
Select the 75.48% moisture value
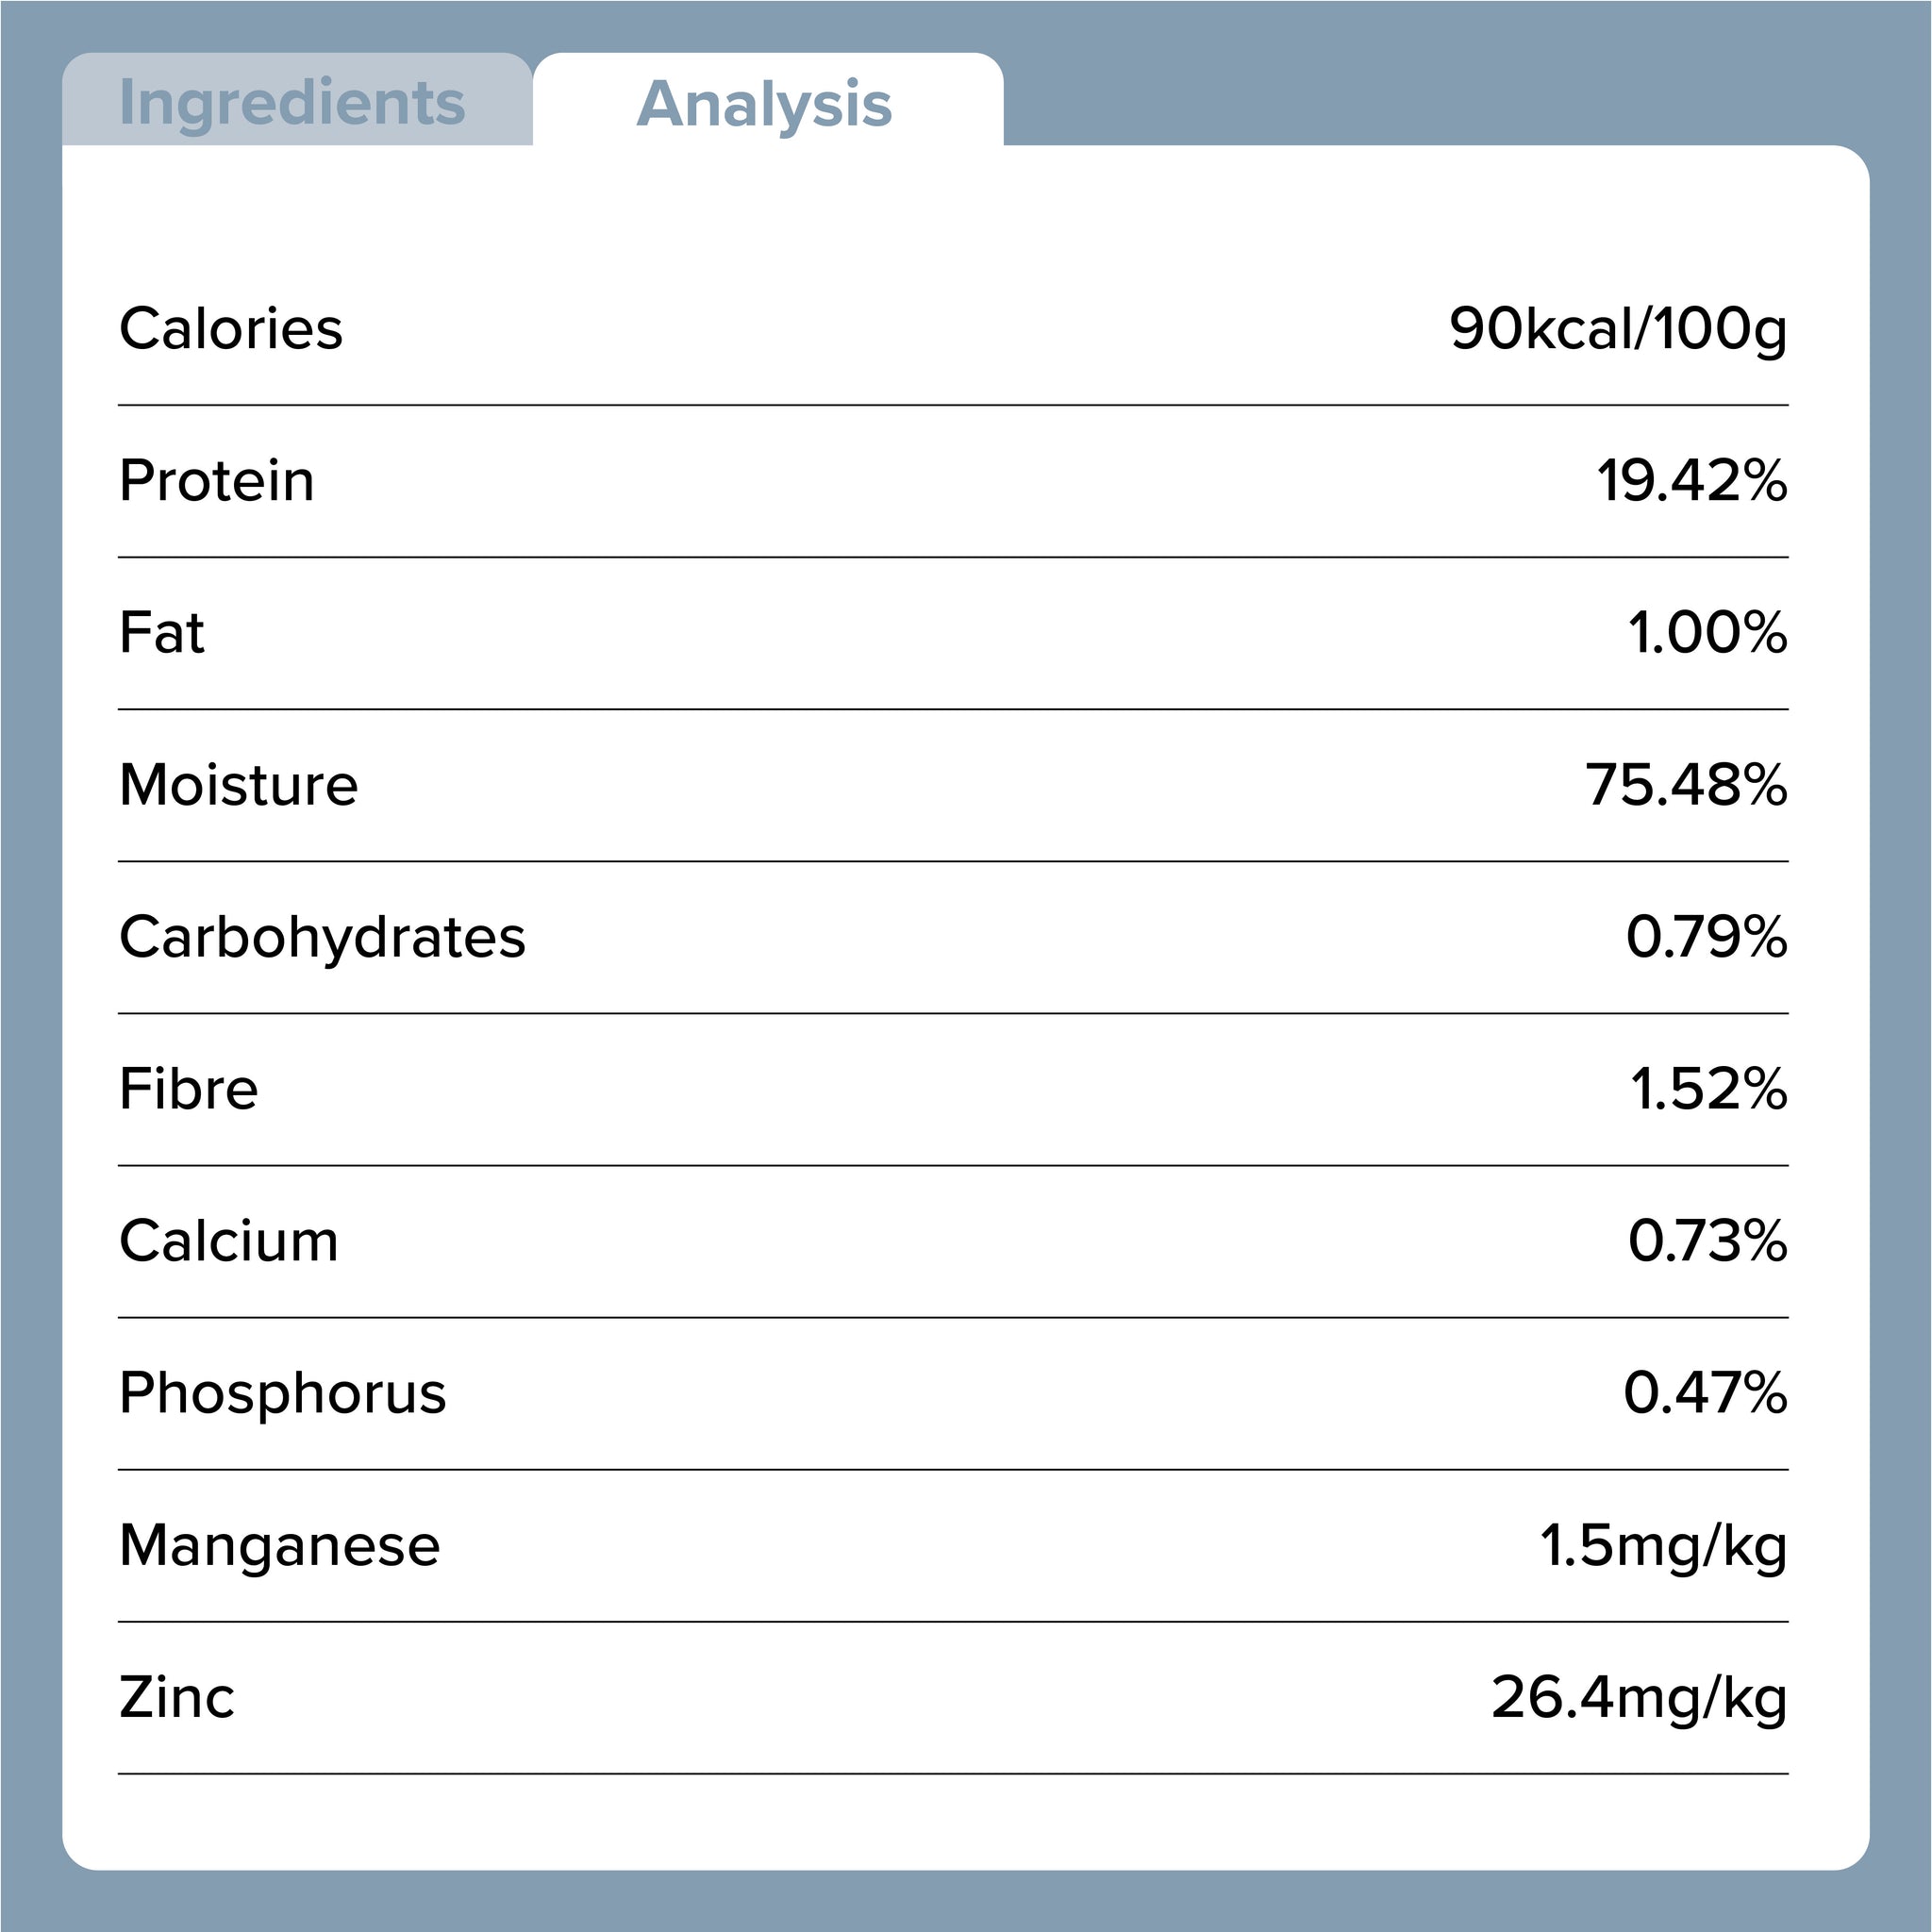click(x=1686, y=785)
